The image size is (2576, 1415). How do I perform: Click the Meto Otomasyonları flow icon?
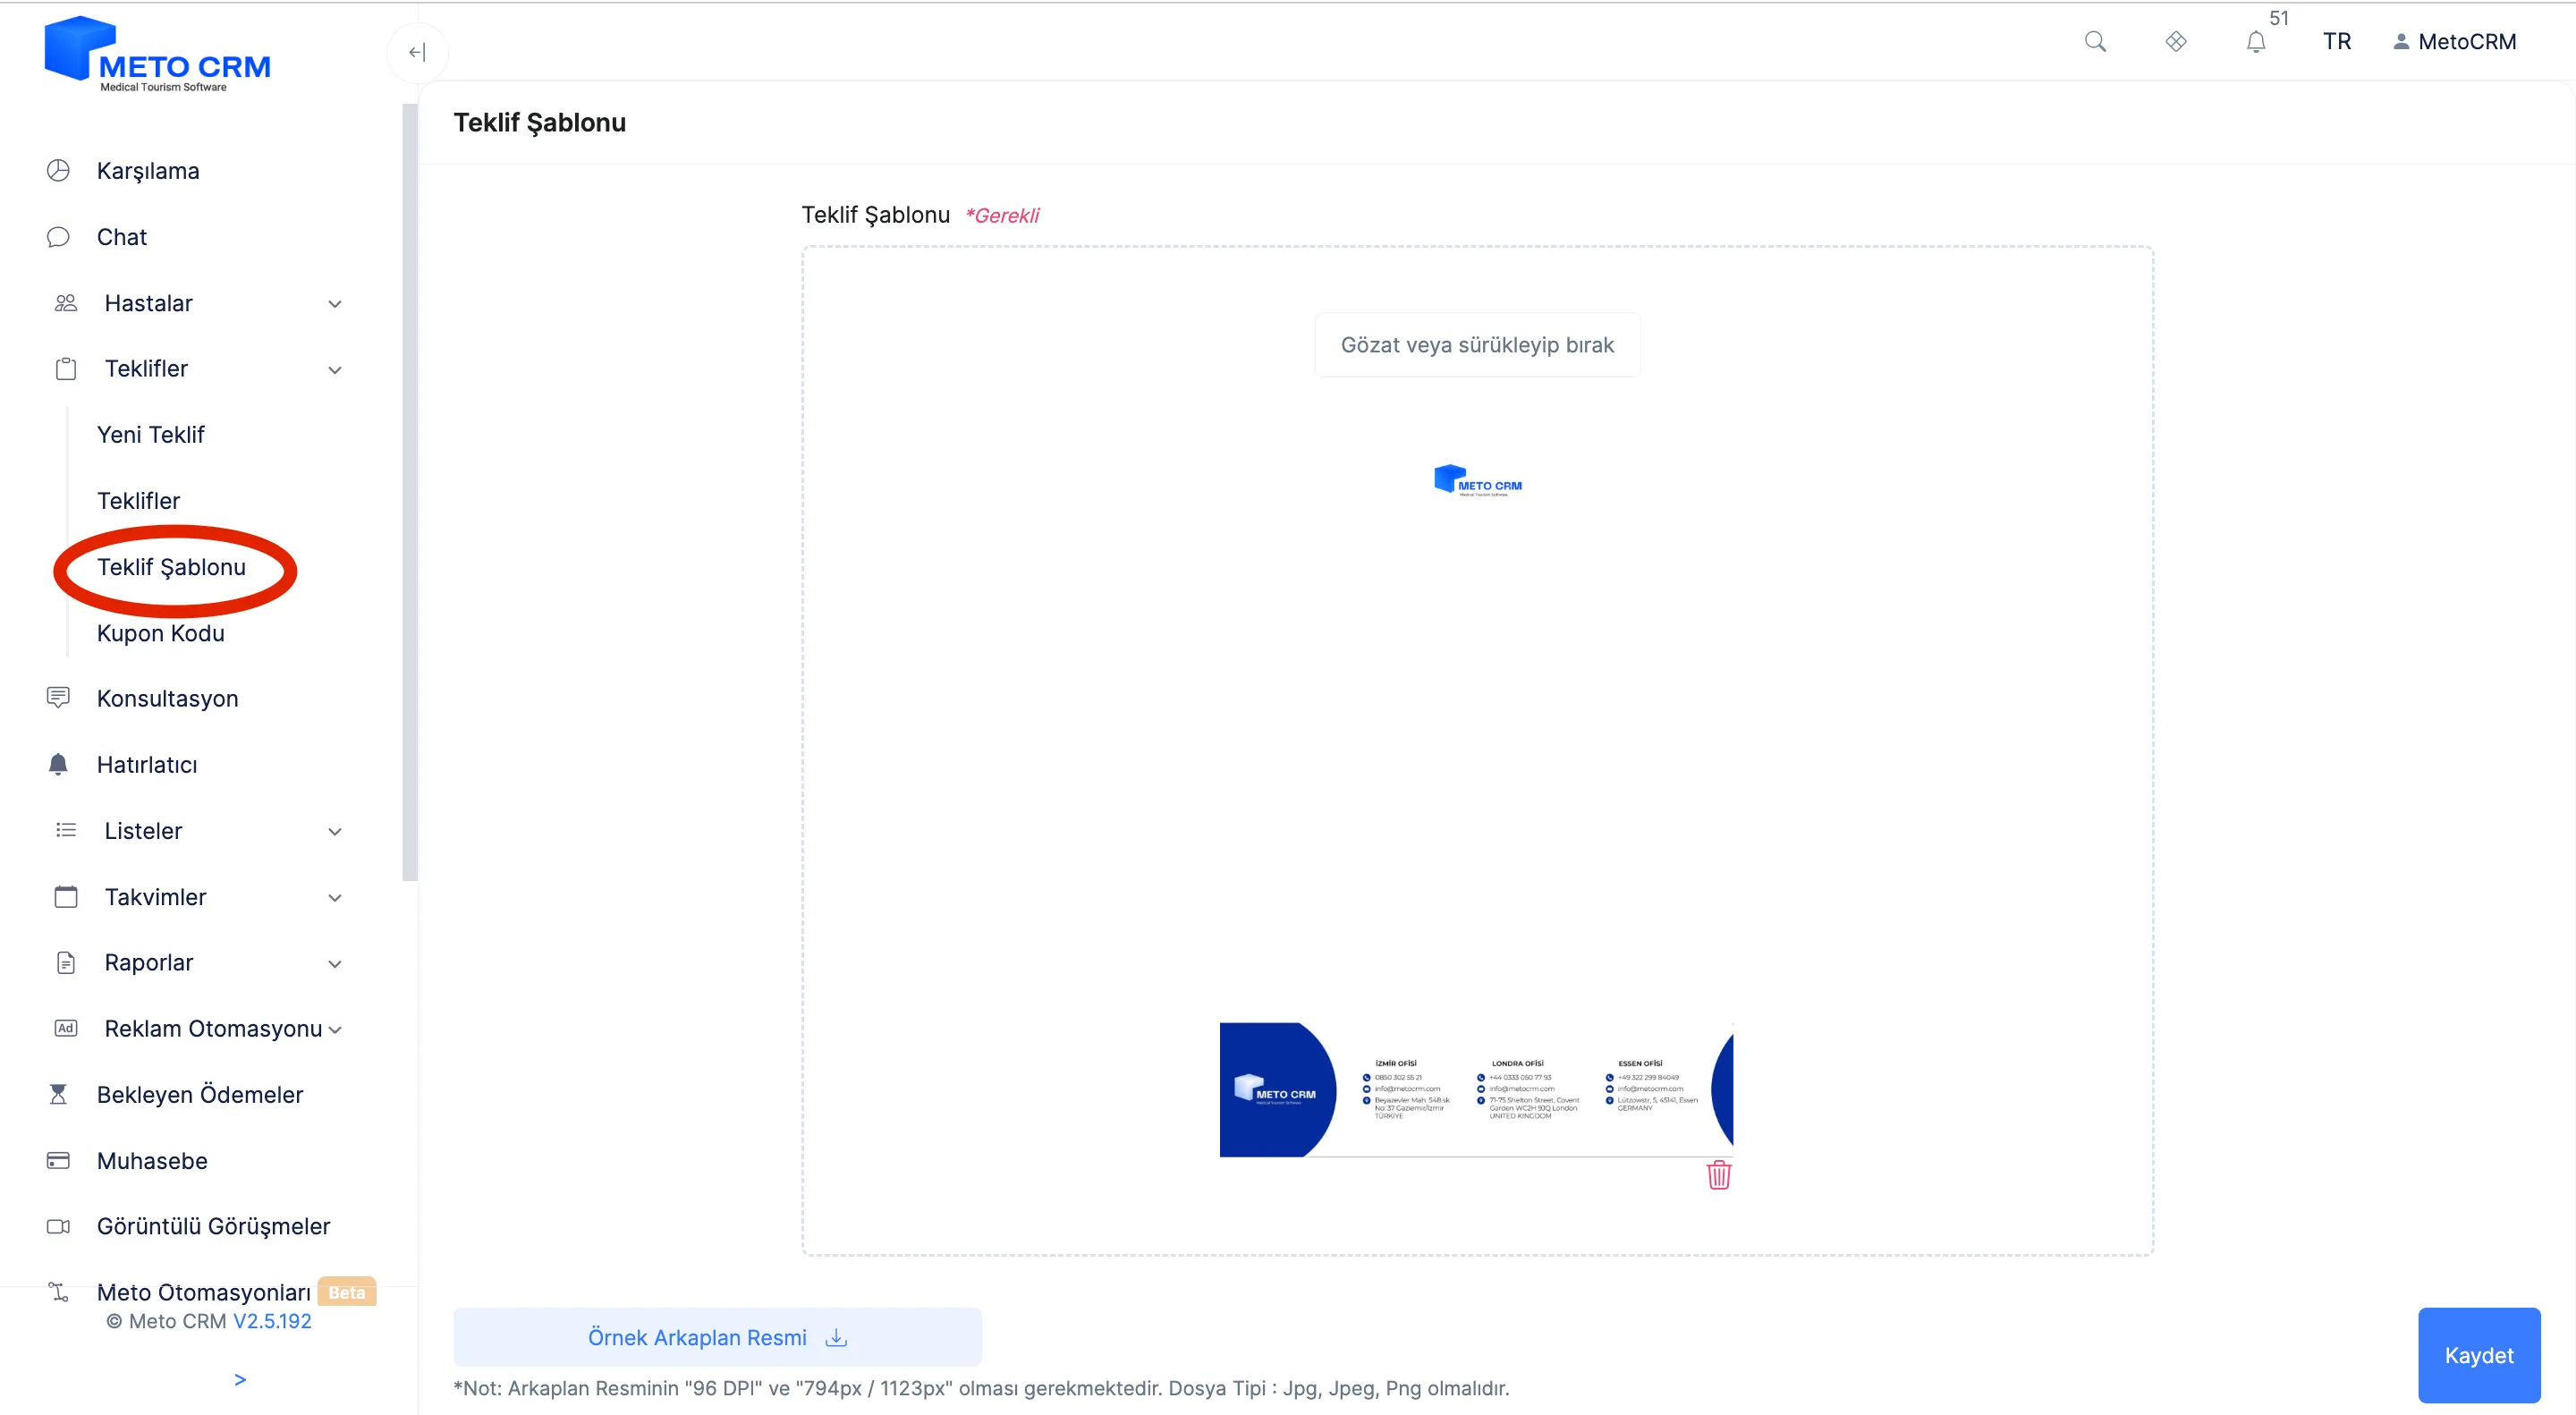point(58,1292)
